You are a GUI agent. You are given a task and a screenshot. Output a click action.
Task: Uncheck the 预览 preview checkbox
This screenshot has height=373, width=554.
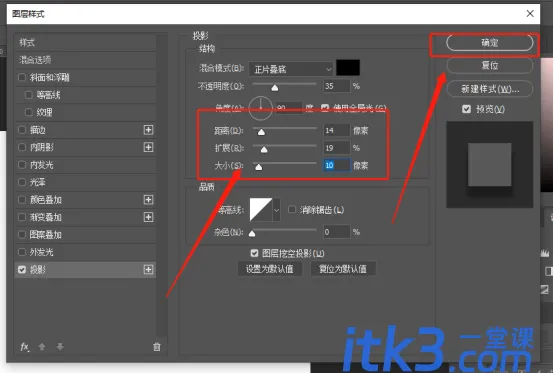(466, 109)
